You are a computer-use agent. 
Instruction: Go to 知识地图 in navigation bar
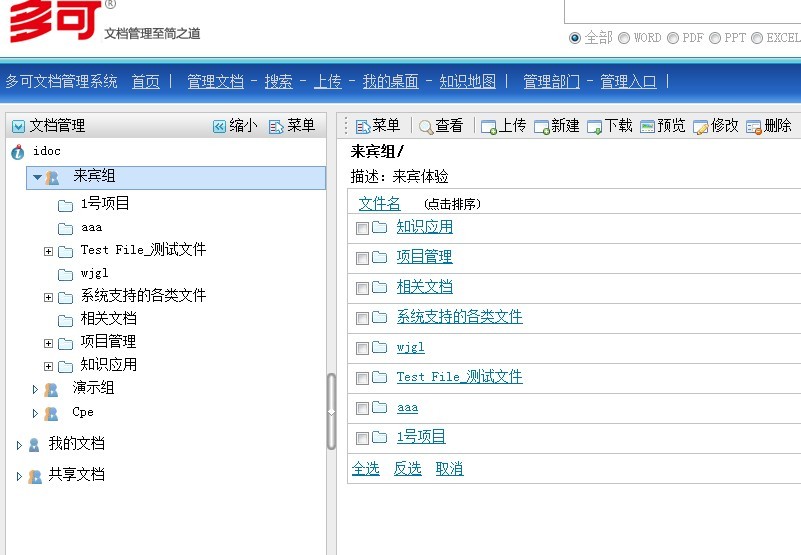[467, 82]
